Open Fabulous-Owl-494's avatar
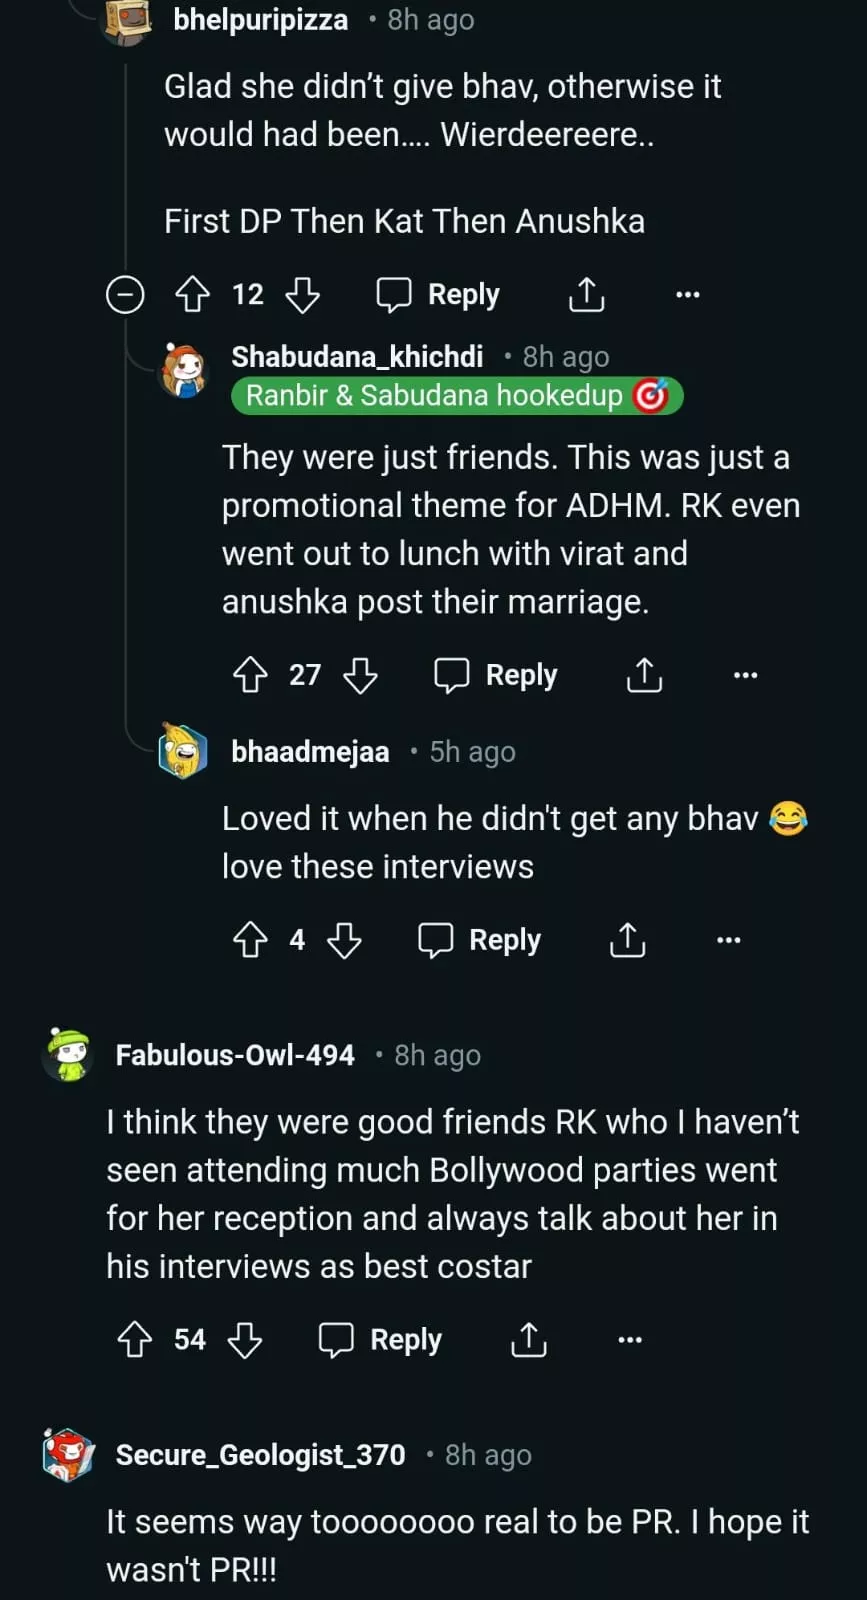Screen dimensions: 867x1600 click(69, 1055)
